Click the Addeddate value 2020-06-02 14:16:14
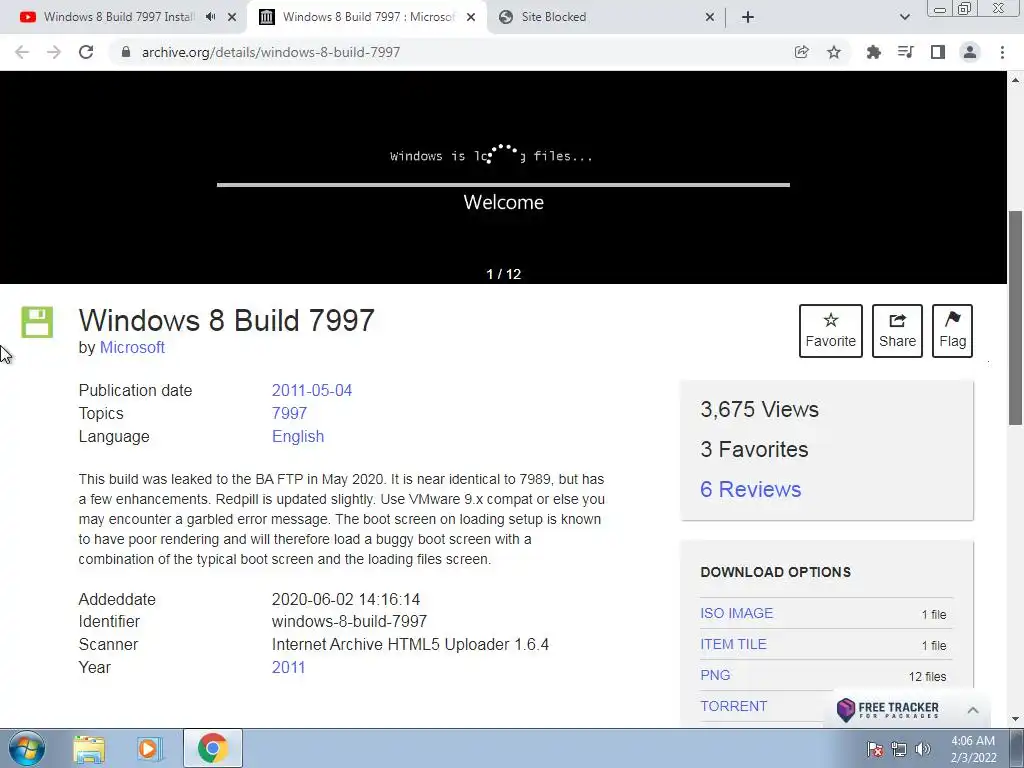Viewport: 1024px width, 768px height. pos(345,600)
